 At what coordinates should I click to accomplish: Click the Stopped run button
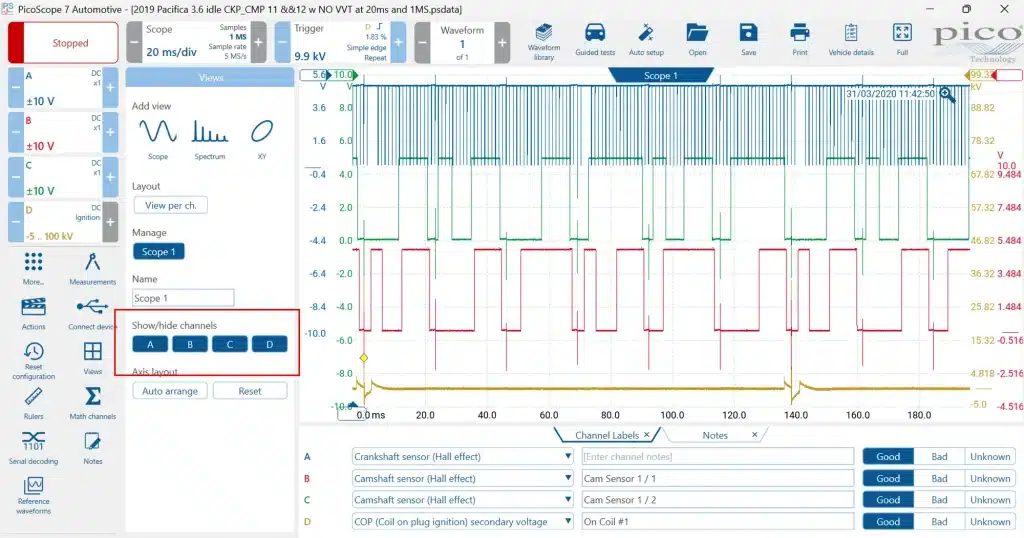click(63, 42)
